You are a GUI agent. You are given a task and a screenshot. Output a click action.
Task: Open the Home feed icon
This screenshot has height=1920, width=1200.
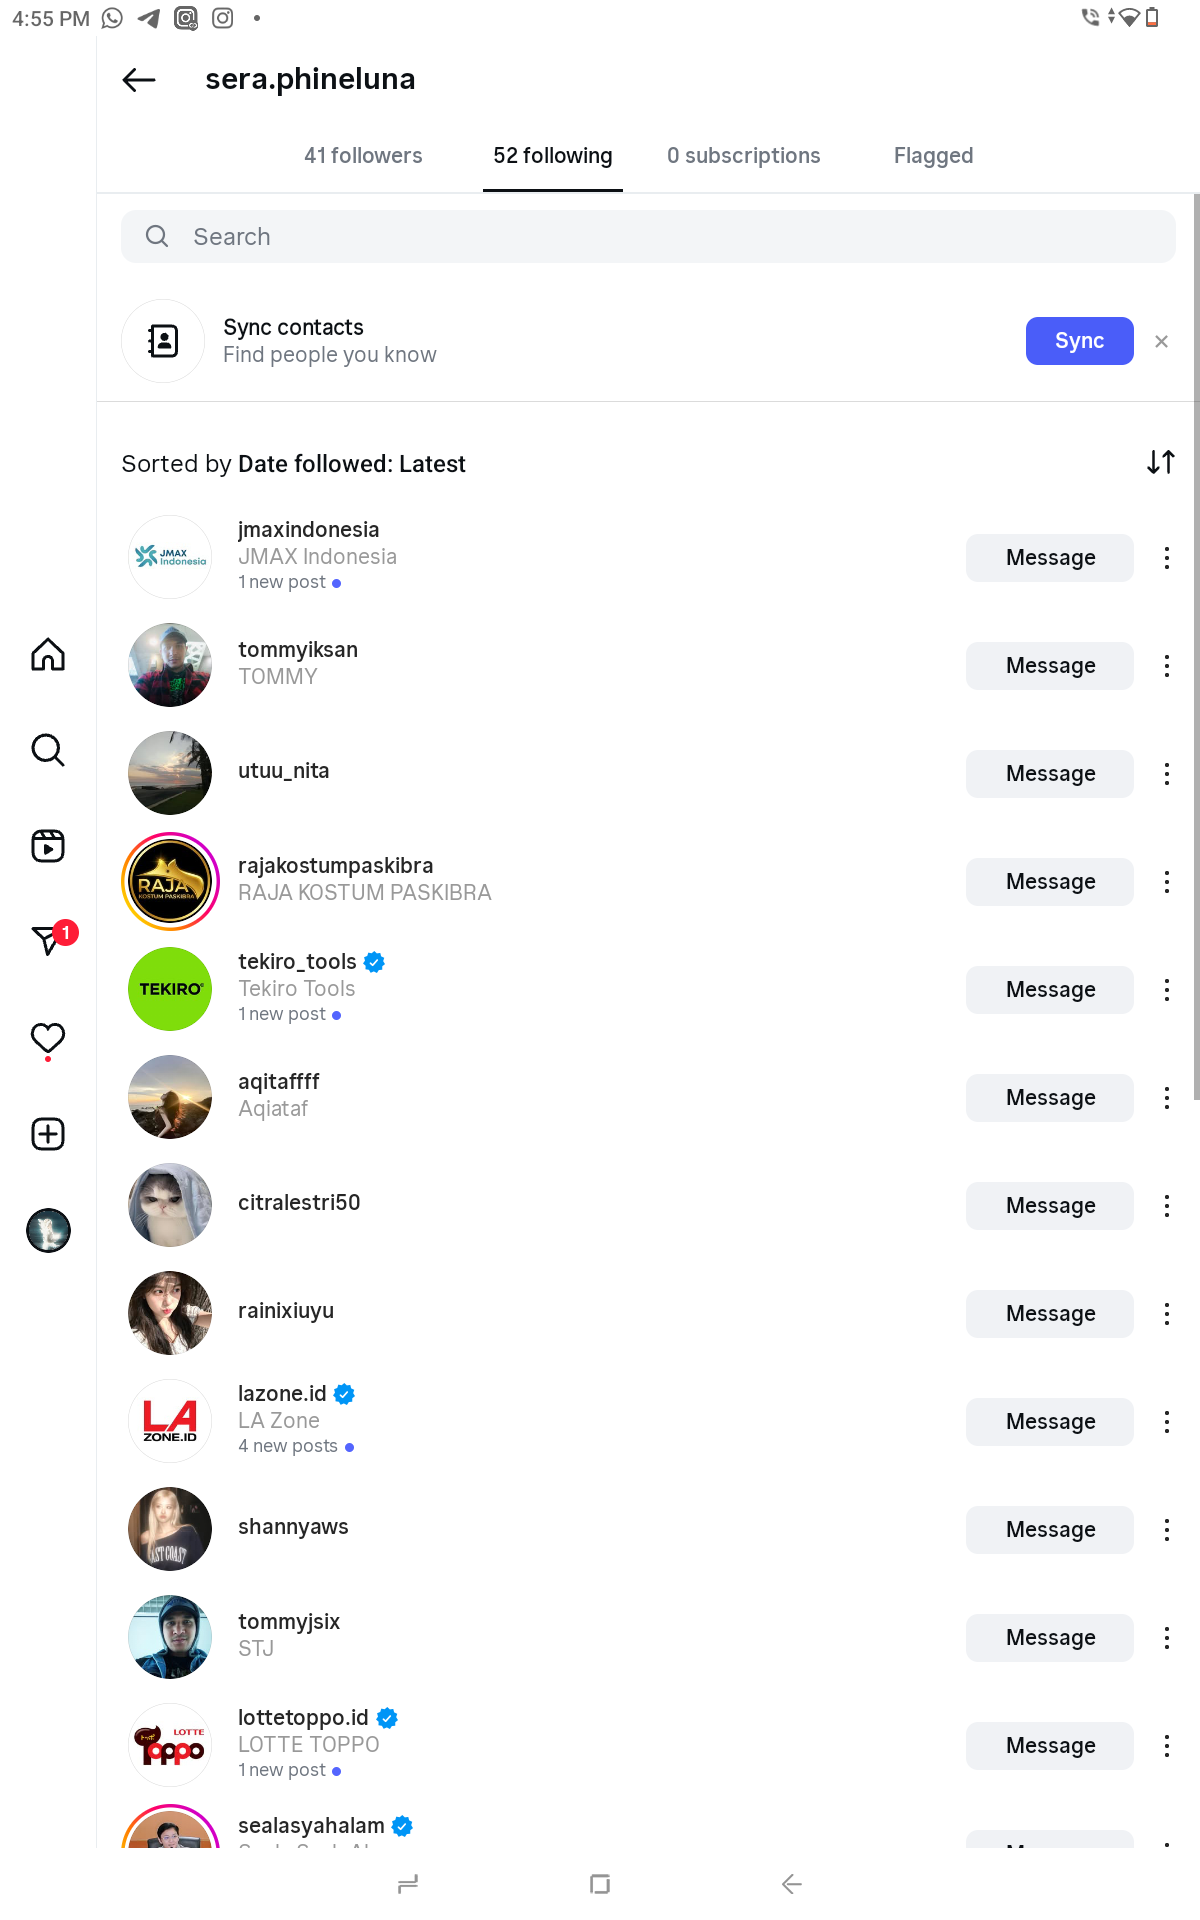point(48,655)
